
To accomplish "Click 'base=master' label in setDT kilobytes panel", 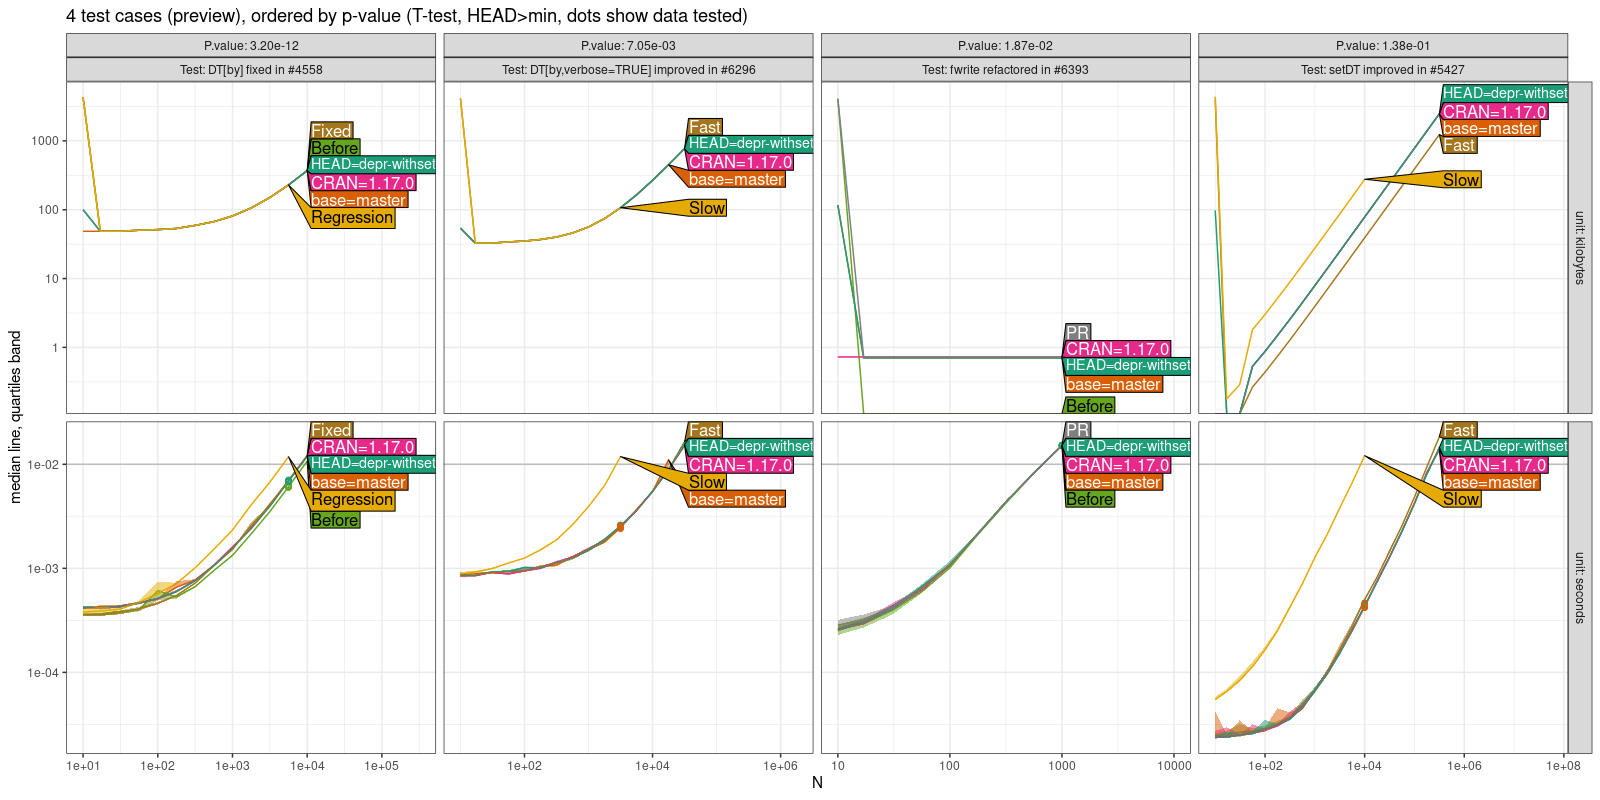I will click(1490, 128).
